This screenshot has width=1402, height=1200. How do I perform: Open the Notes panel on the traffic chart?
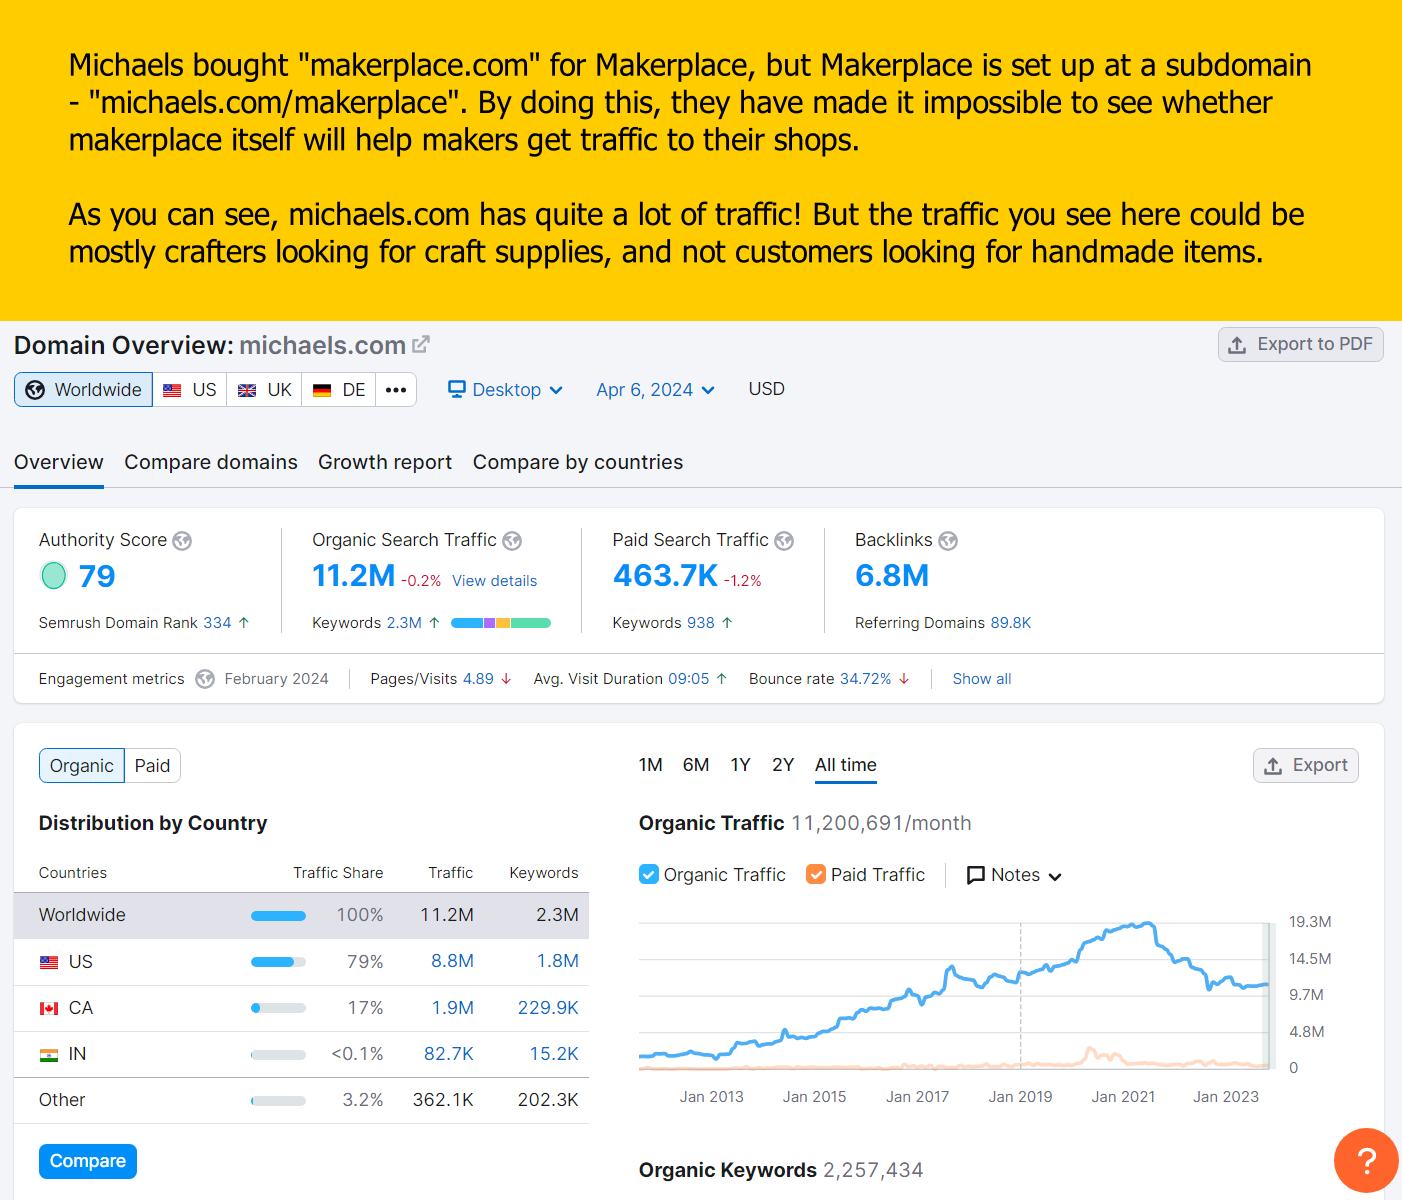(x=1012, y=875)
